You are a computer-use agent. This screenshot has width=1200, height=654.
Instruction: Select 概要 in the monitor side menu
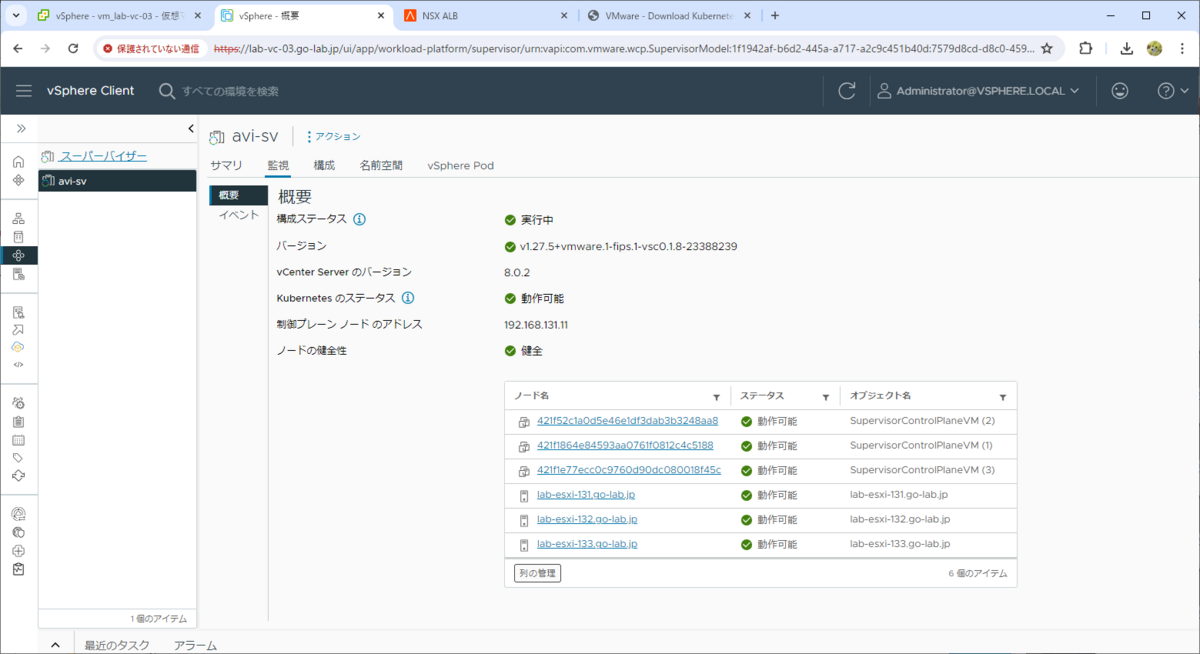click(238, 195)
